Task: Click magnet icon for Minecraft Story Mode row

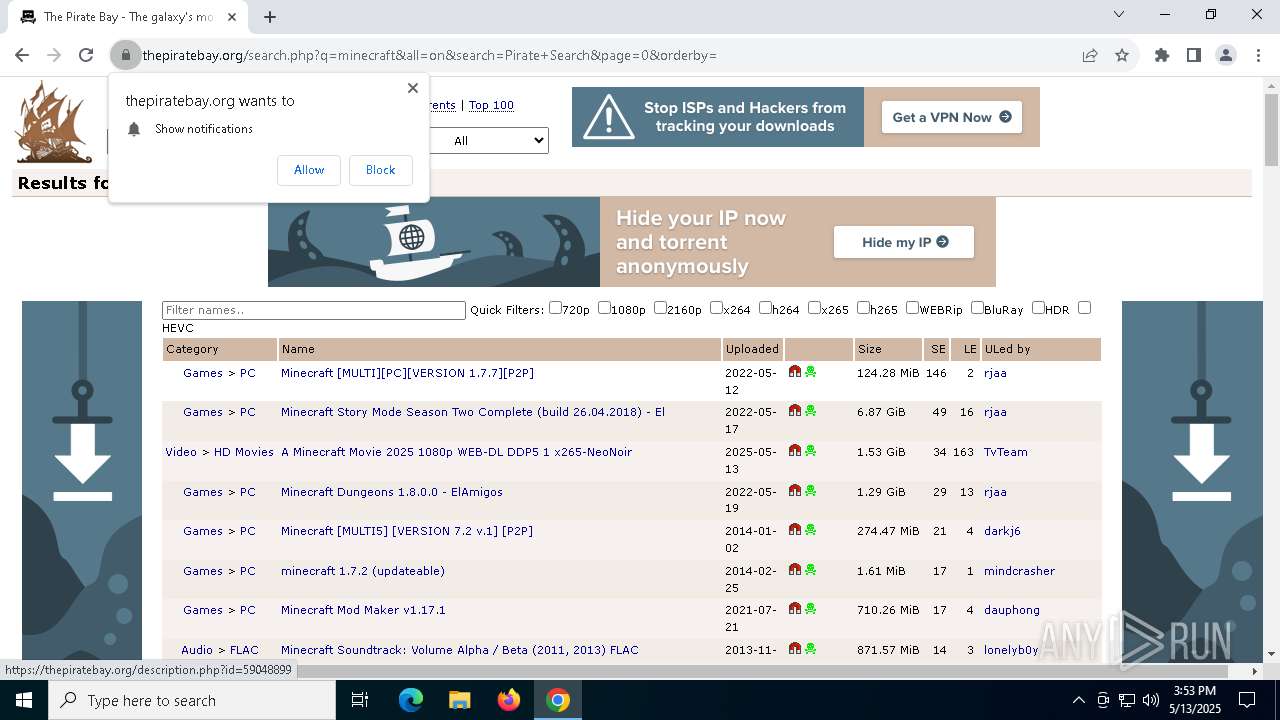Action: pos(795,411)
